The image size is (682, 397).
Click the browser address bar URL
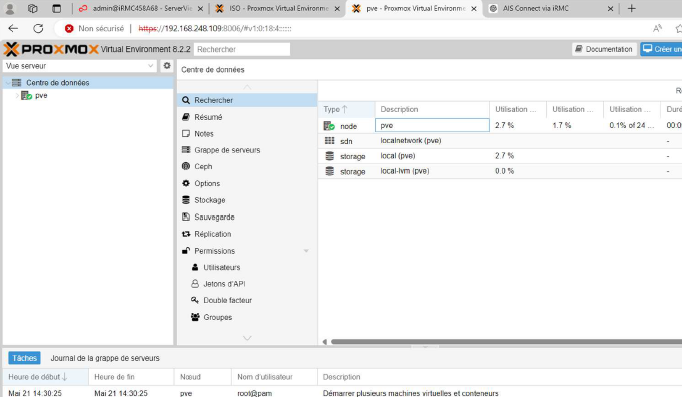click(214, 29)
